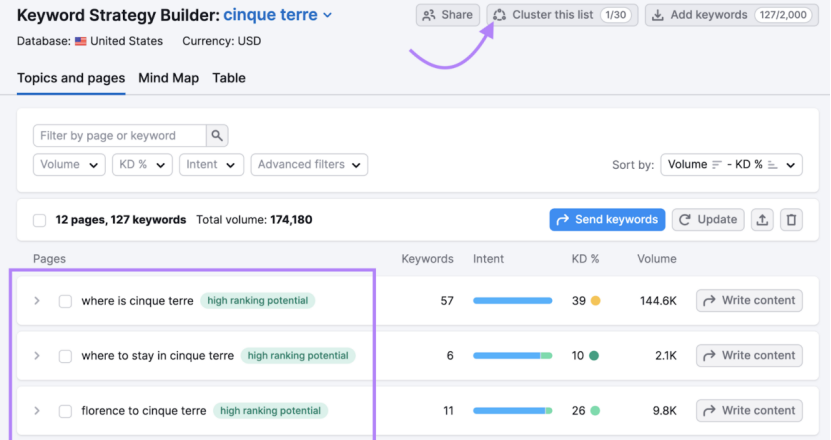
Task: Select the 'where is cinque terre' checkbox
Action: pyautogui.click(x=65, y=301)
